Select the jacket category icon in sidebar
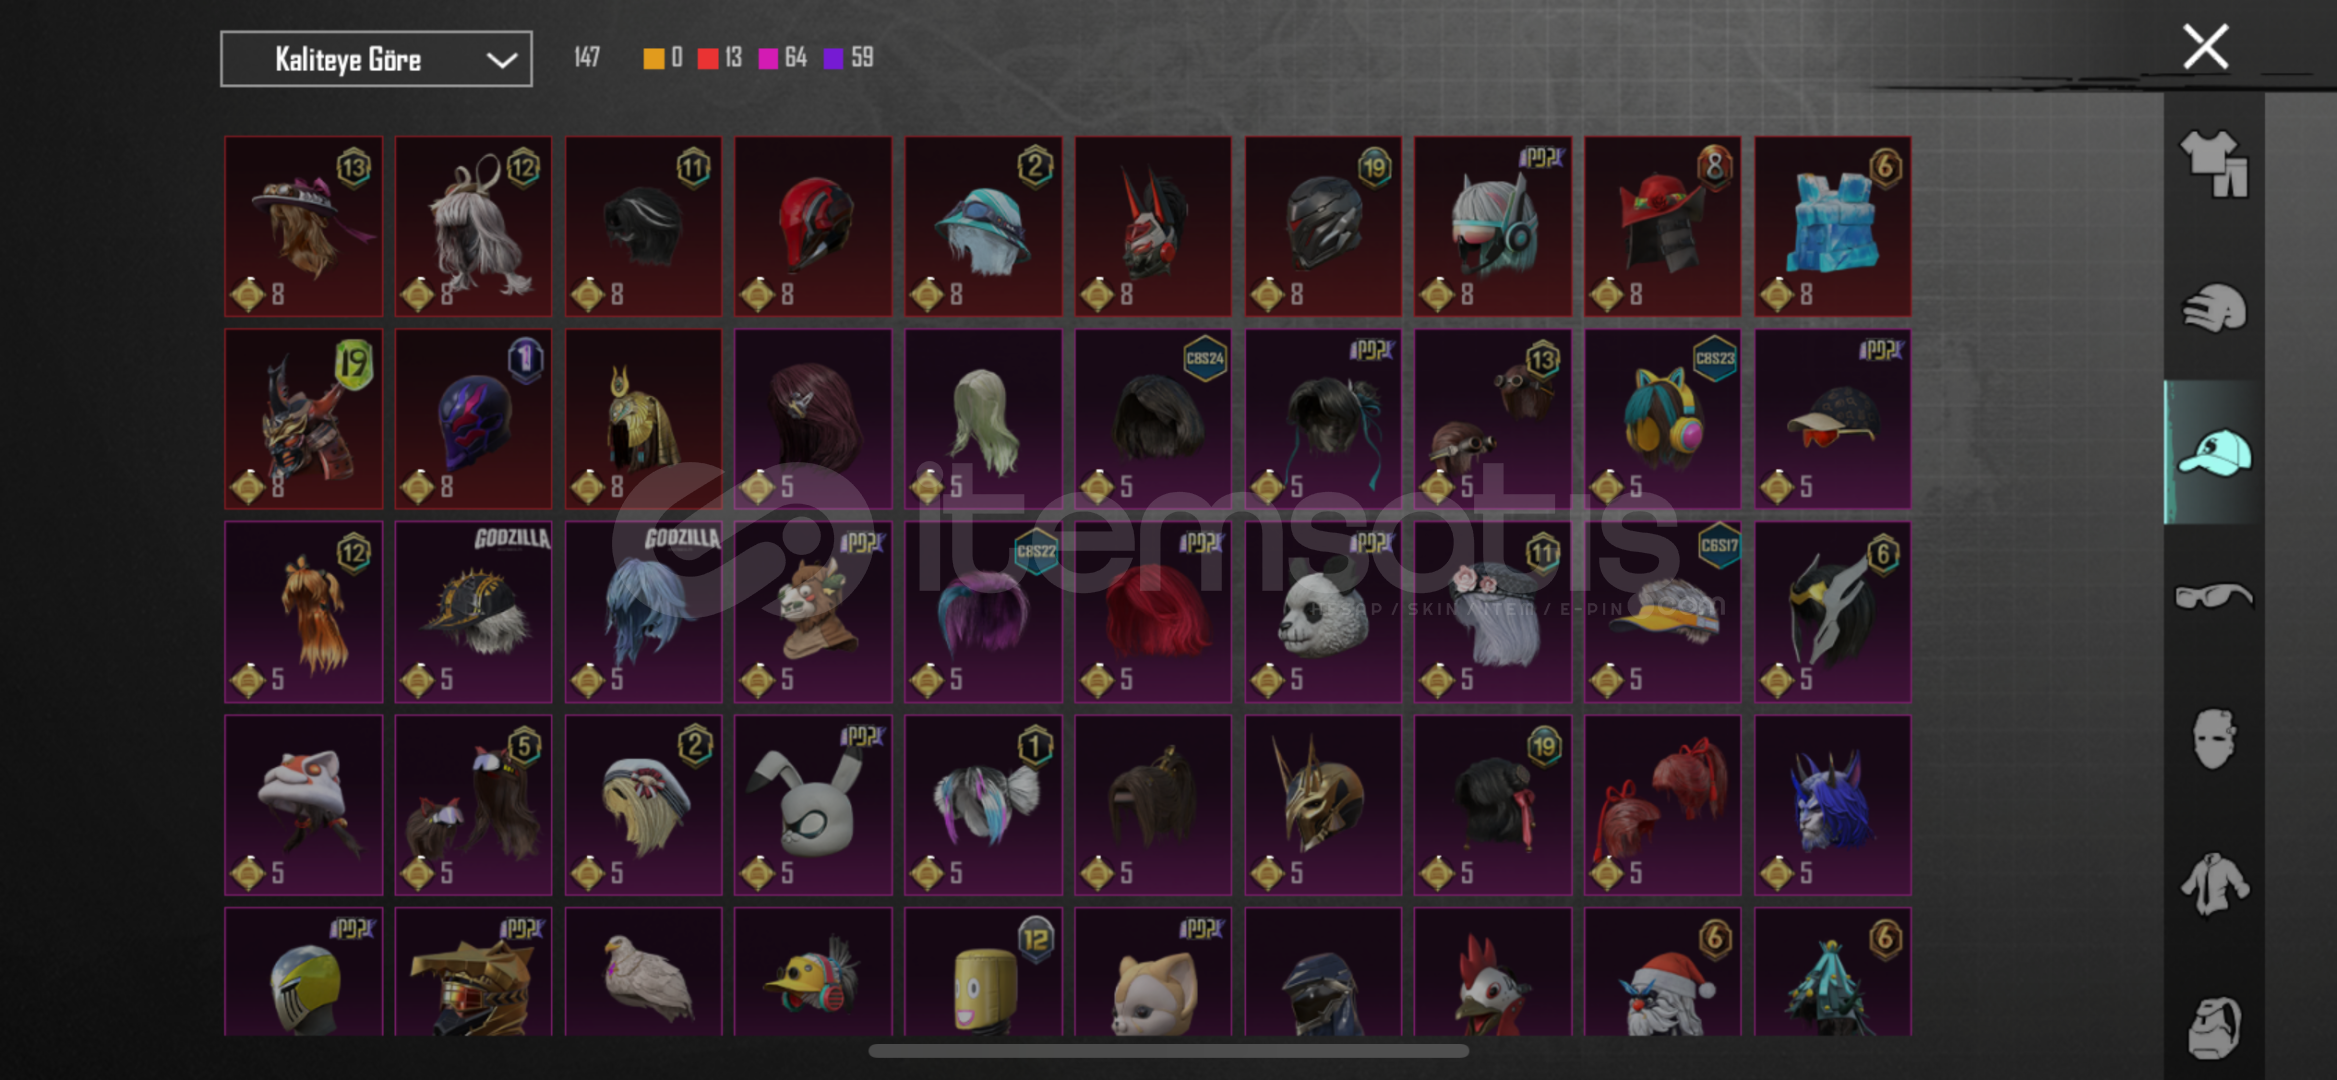Screen dimensions: 2337x1080 pos(2214,884)
